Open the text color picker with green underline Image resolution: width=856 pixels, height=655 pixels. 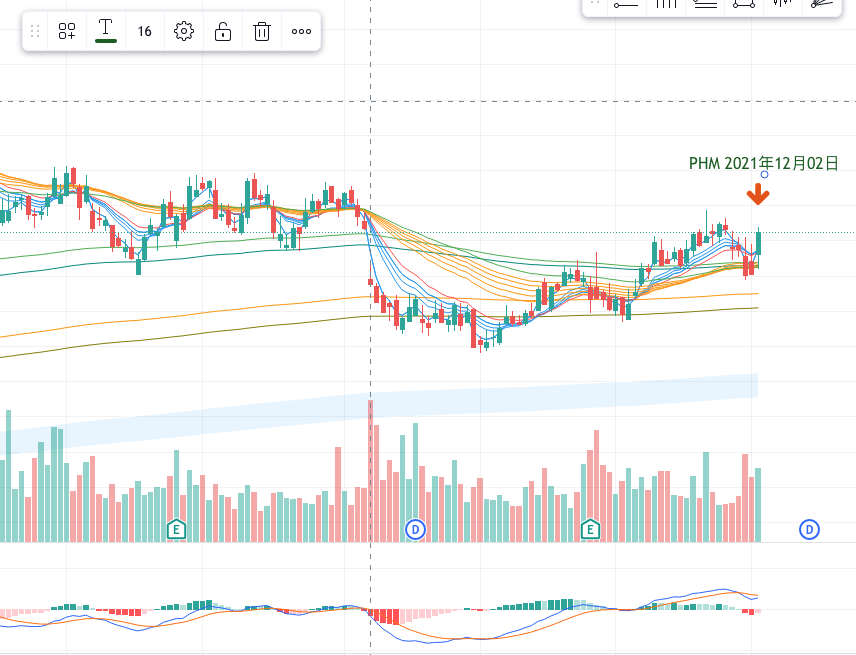[105, 30]
